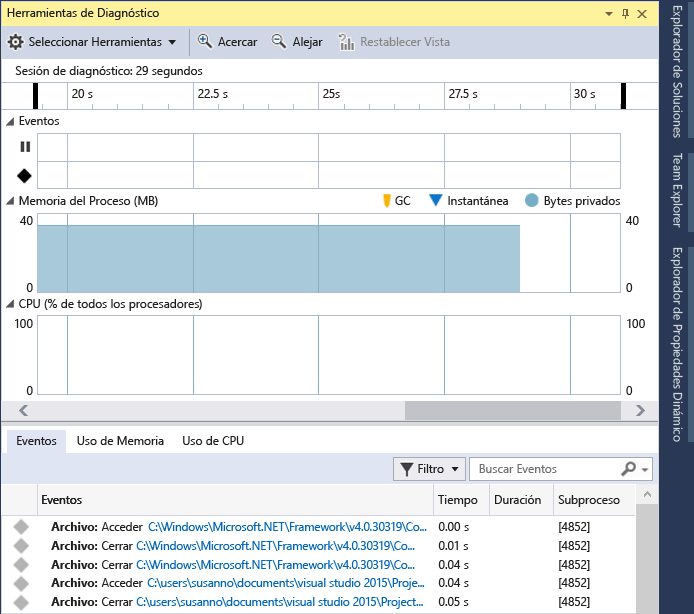The height and width of the screenshot is (614, 694).
Task: Click the diamond icon of the 0.05 s event
Action: (x=21, y=602)
